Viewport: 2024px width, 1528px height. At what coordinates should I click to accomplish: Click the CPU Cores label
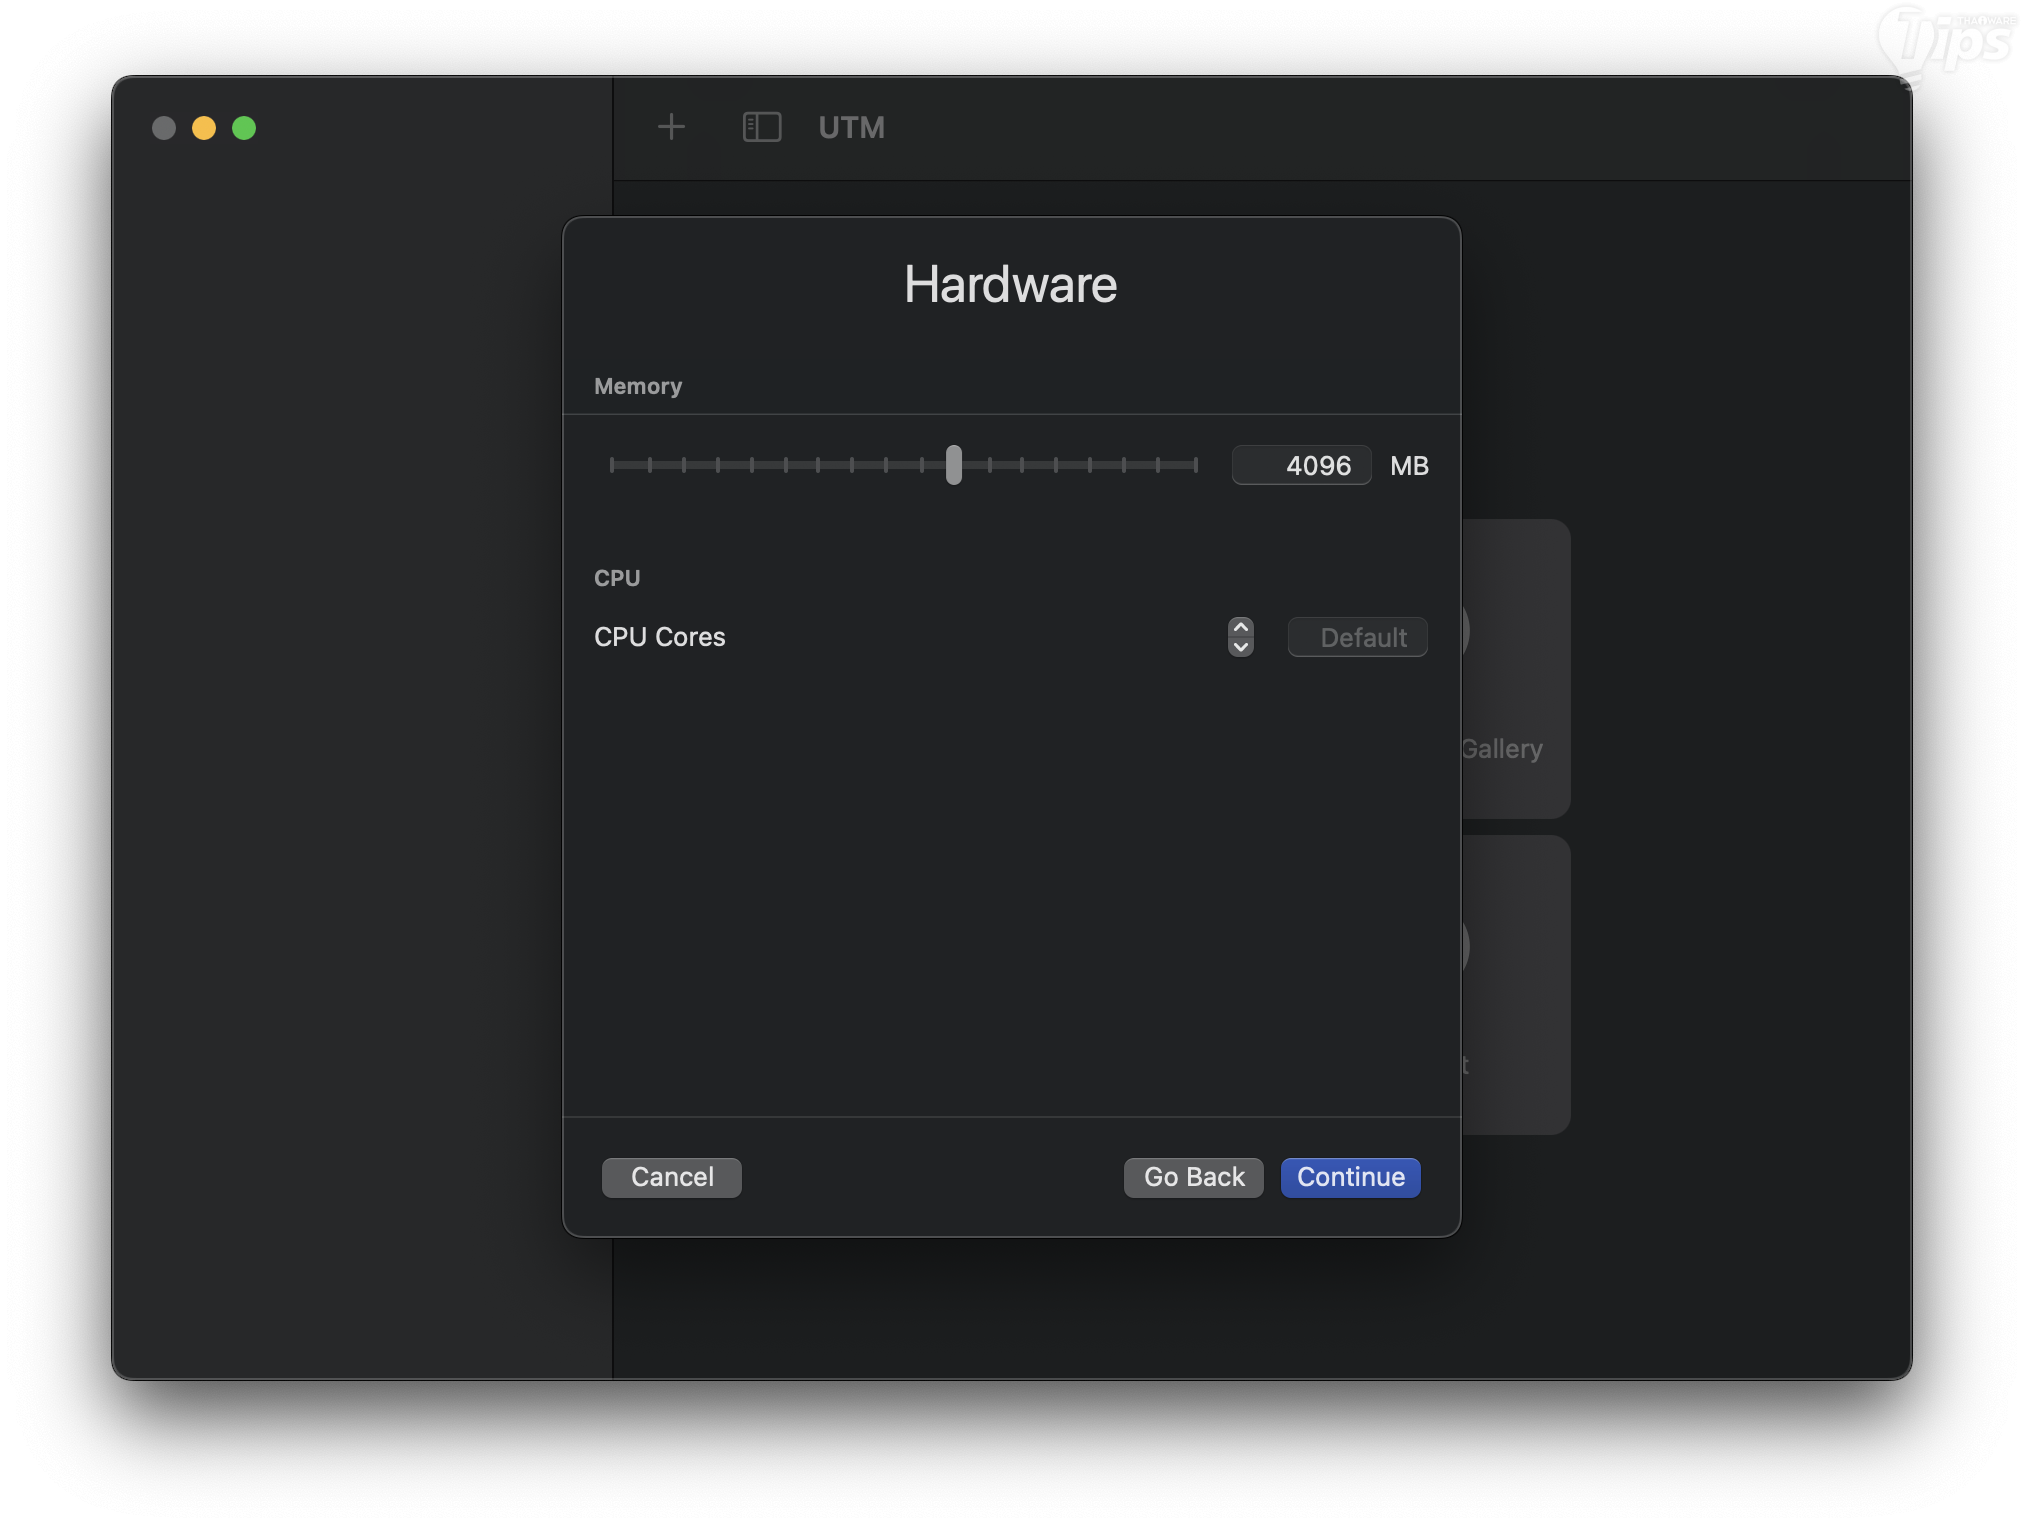[x=659, y=637]
